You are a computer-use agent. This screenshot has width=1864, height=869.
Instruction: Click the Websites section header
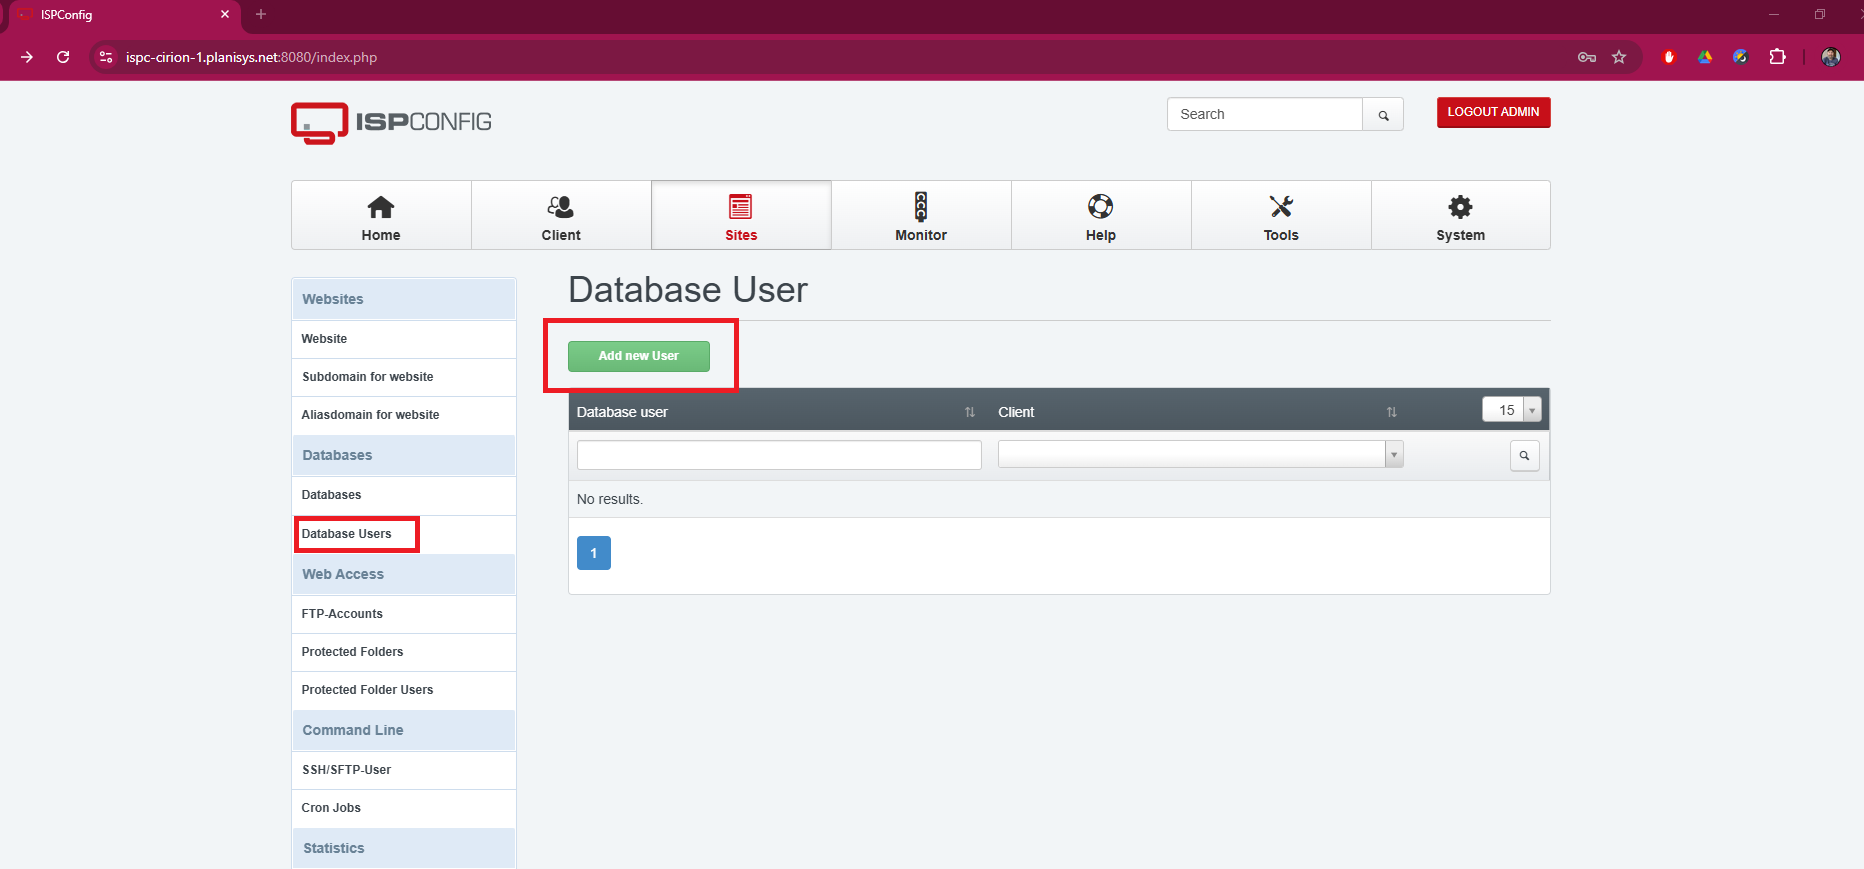click(404, 299)
